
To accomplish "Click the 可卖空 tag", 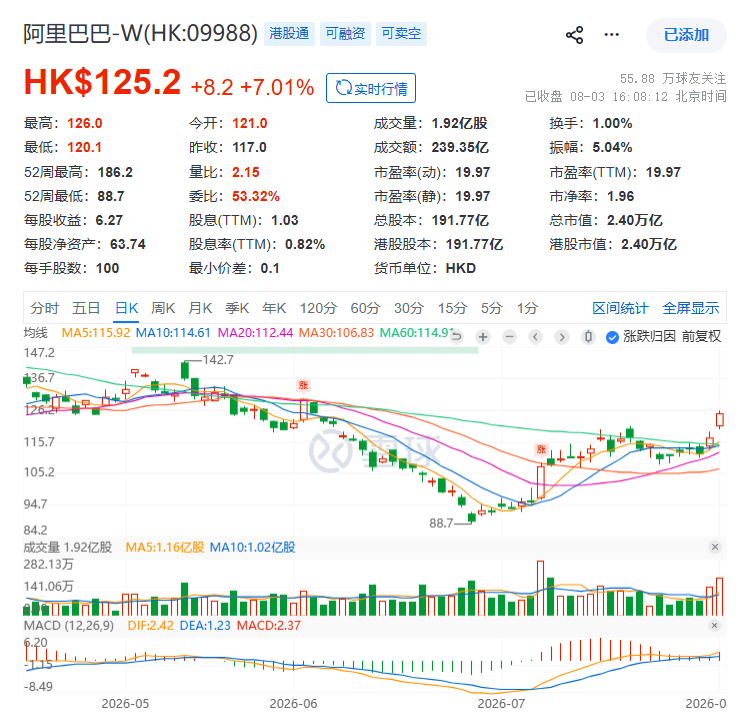I will pyautogui.click(x=401, y=33).
